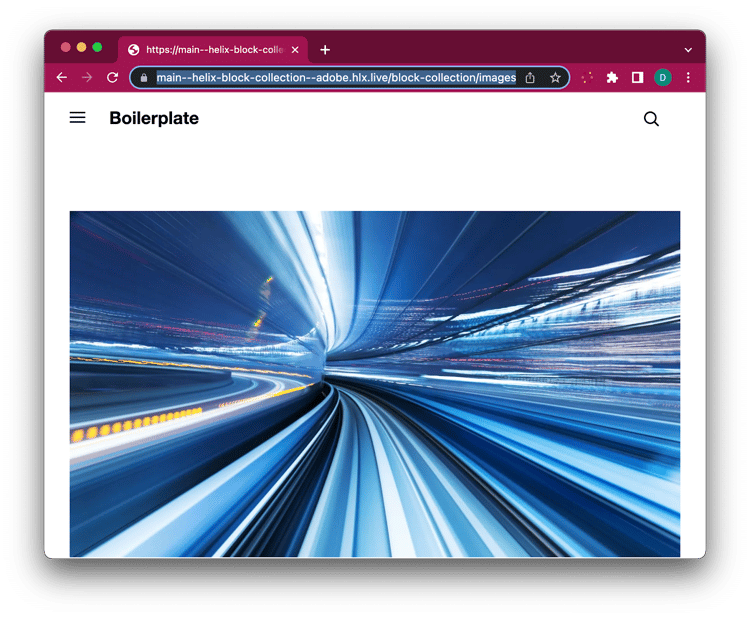Reload the current page
The image size is (750, 617).
pos(112,78)
